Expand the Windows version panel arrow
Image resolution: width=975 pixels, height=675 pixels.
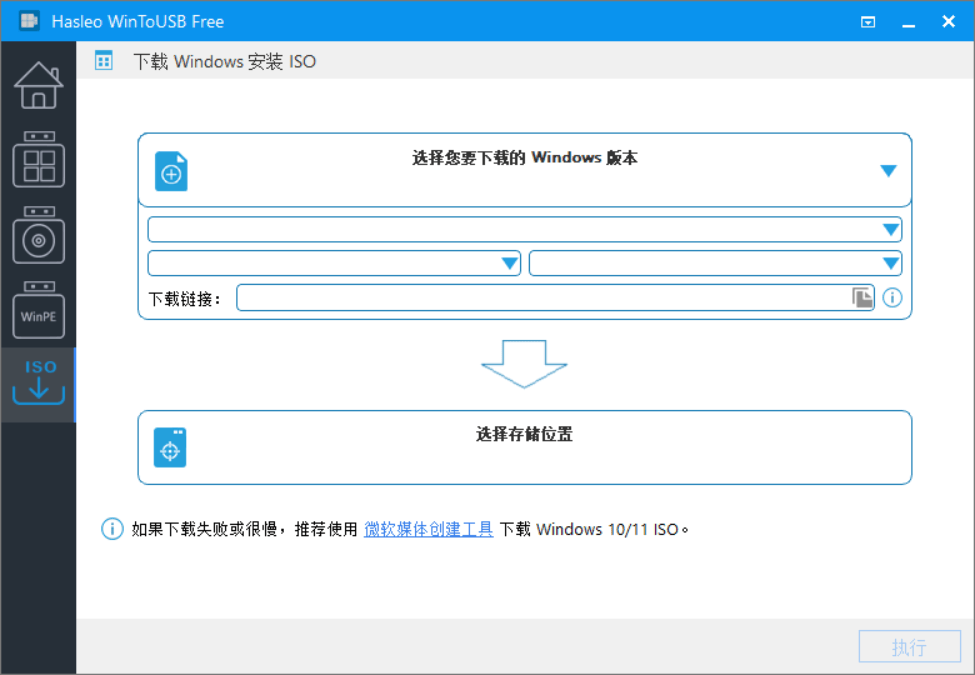point(889,170)
